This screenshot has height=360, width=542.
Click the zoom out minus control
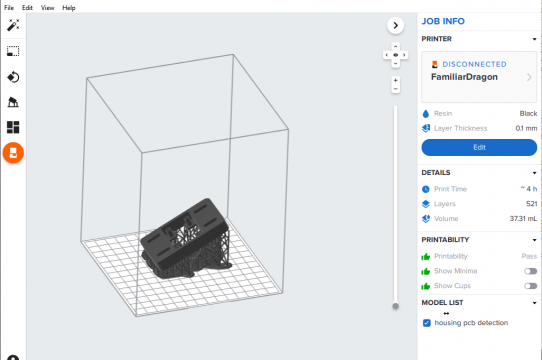(395, 89)
